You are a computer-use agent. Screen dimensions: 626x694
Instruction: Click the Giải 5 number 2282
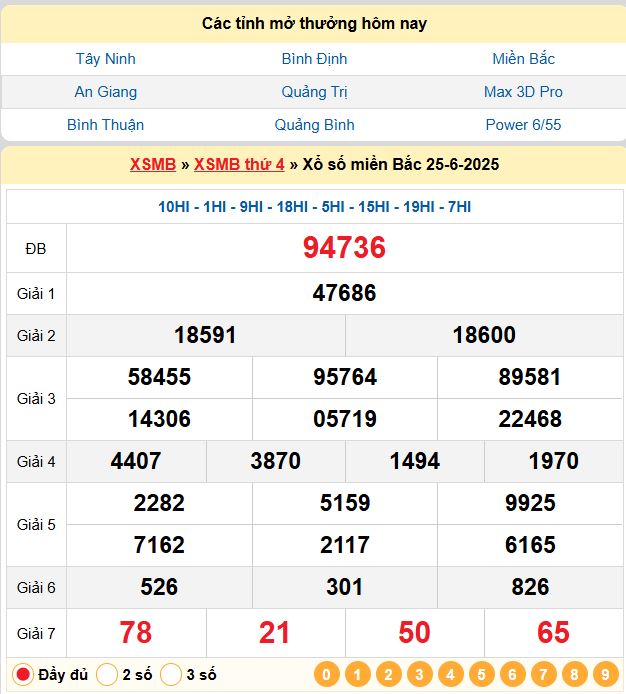pos(159,503)
